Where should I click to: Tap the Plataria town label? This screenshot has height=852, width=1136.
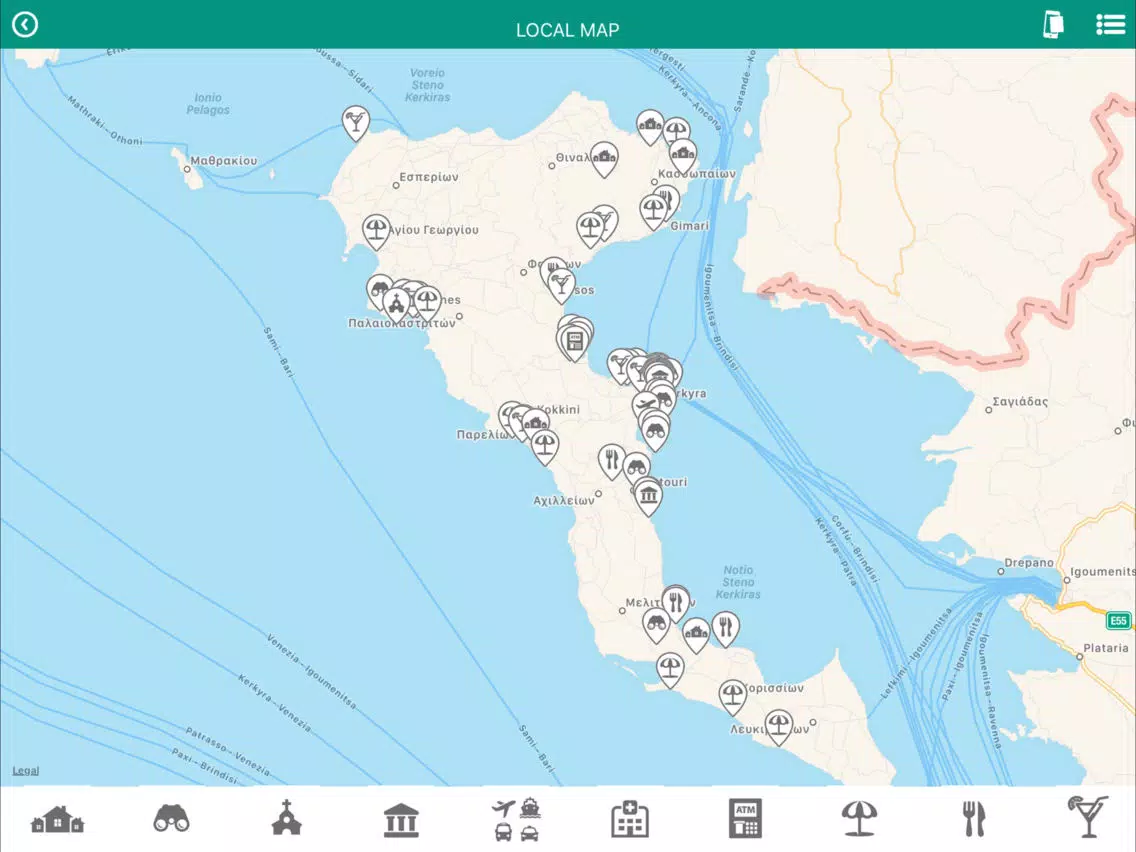point(1106,648)
